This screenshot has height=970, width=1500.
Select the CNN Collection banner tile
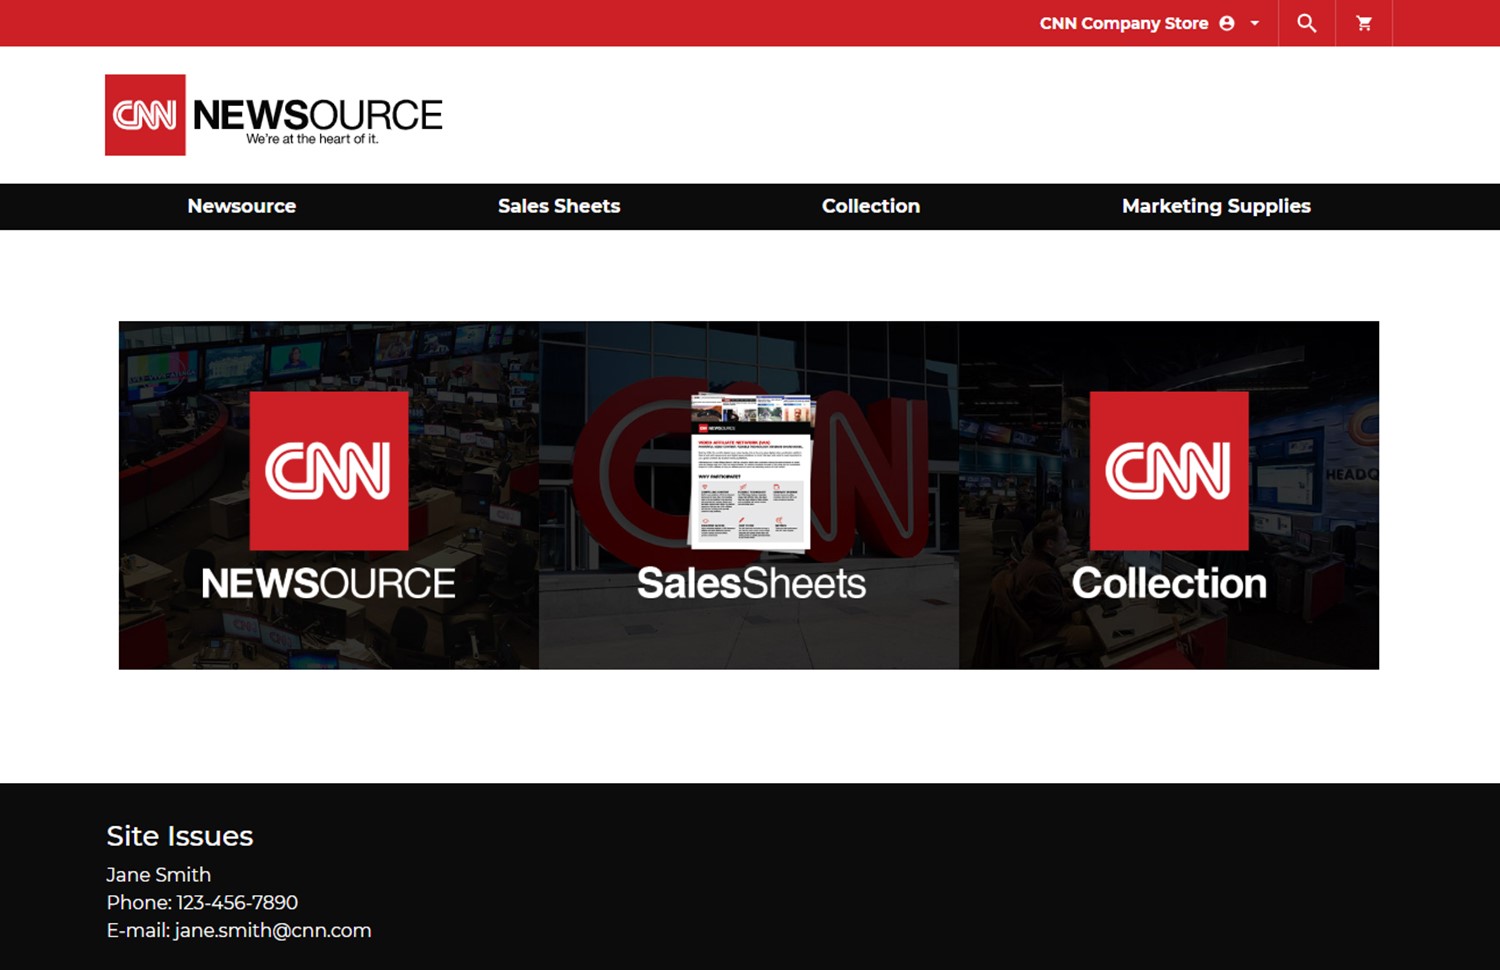coord(1169,495)
